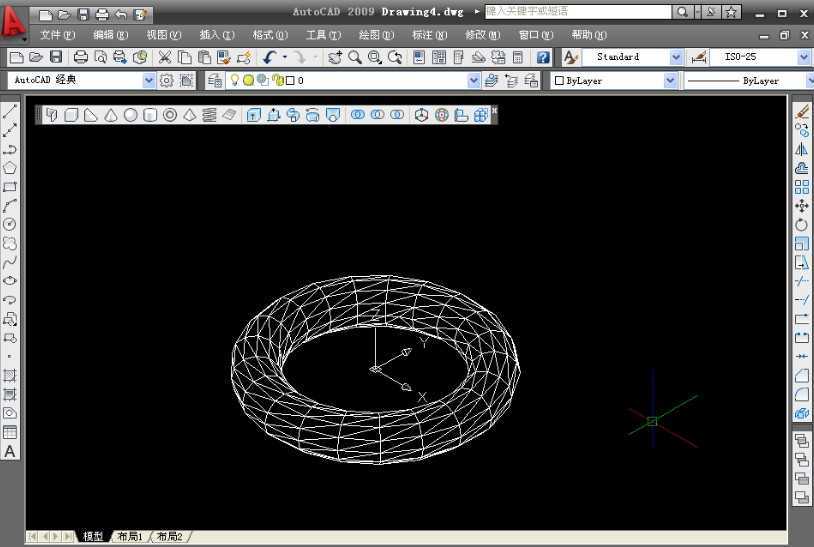Open the 绘图(D) menu
Viewport: 814px width, 547px height.
click(376, 35)
